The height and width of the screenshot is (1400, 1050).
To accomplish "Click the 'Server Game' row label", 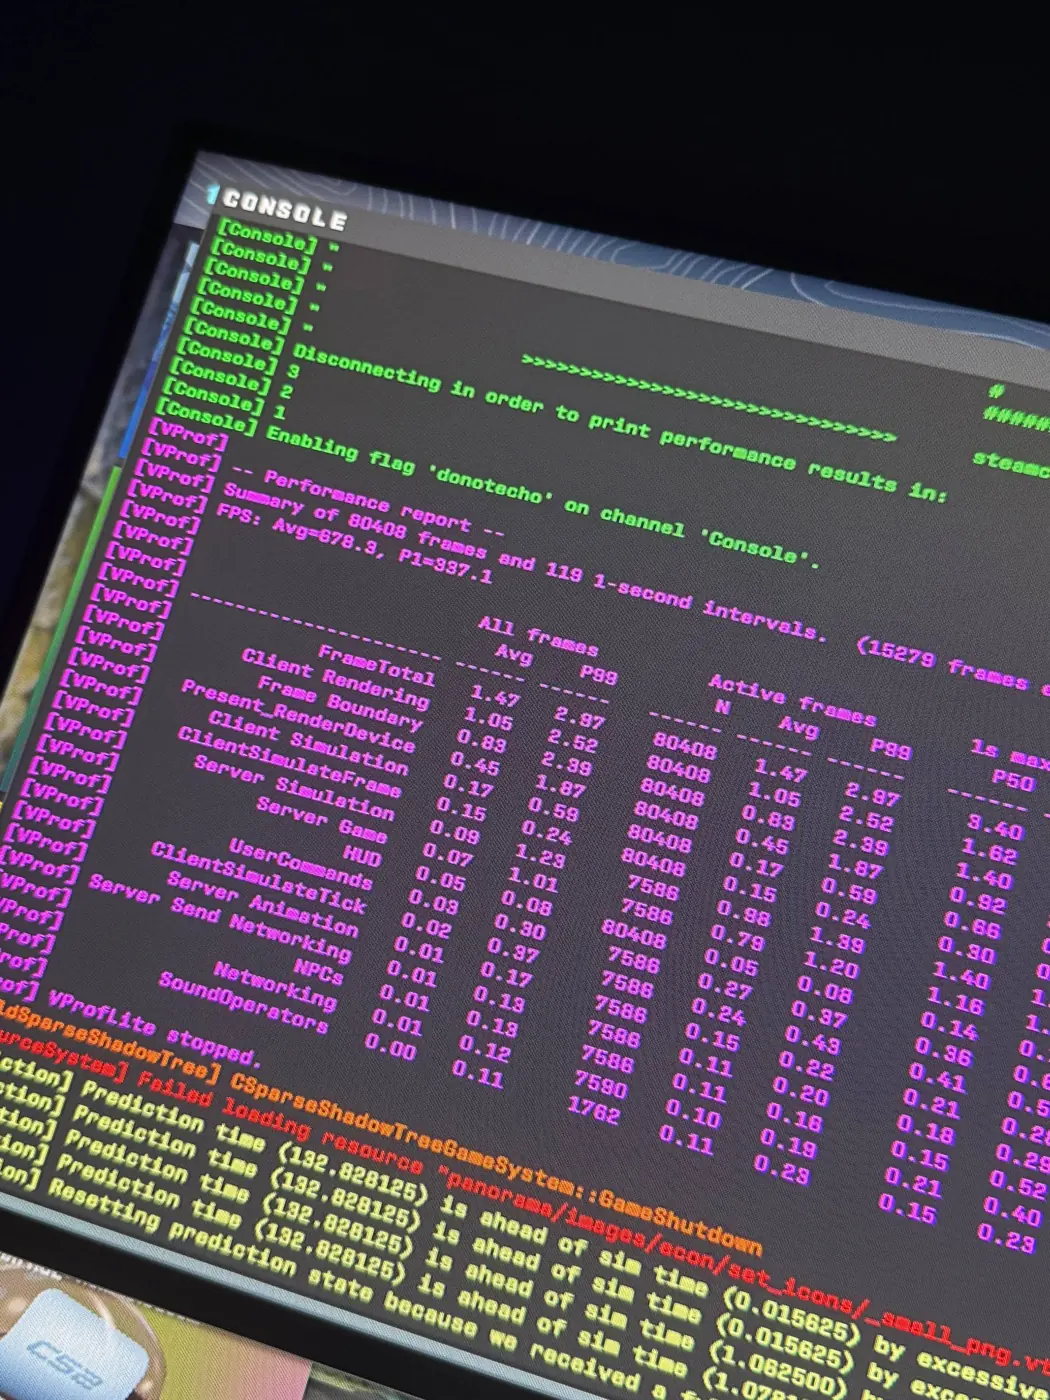I will 321,820.
